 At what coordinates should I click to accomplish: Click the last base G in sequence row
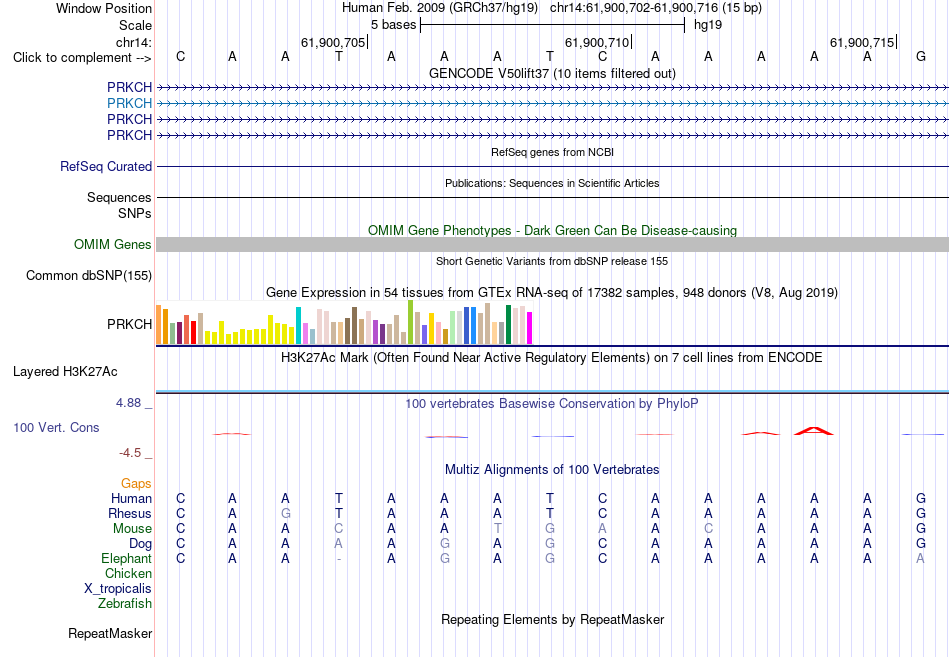pyautogui.click(x=921, y=57)
